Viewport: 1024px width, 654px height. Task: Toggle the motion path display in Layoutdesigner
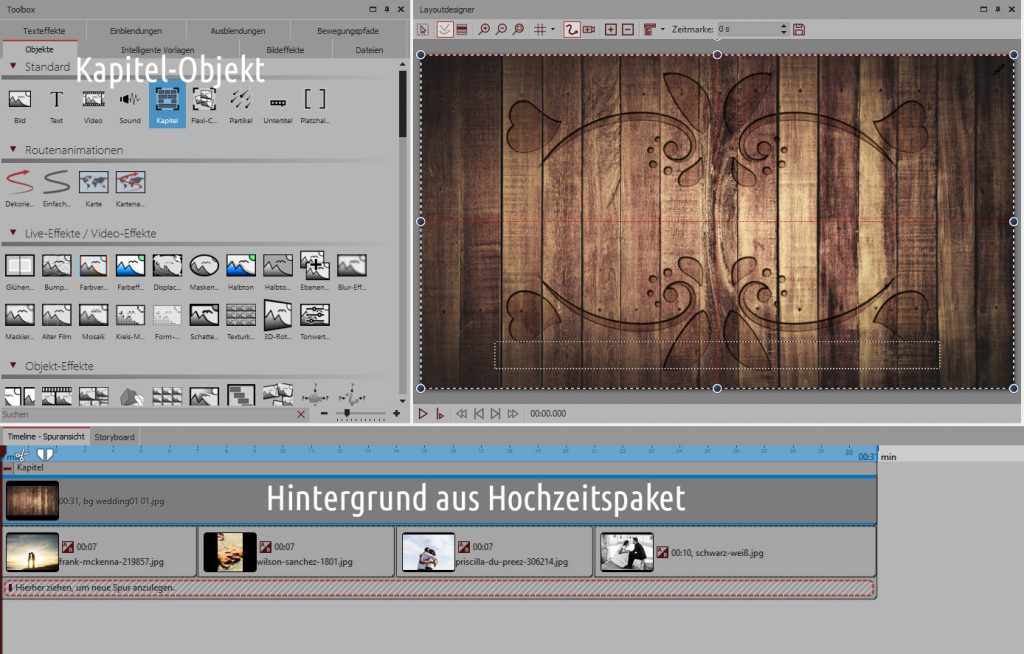click(x=572, y=30)
